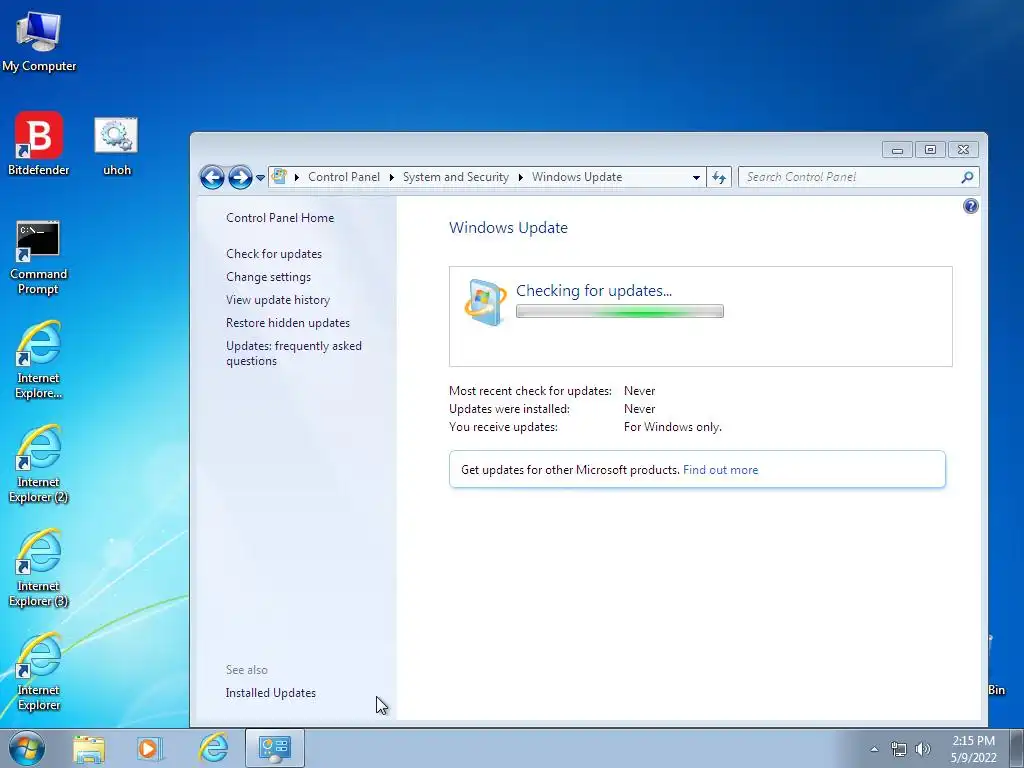Maximize the Windows Update window

tap(930, 150)
